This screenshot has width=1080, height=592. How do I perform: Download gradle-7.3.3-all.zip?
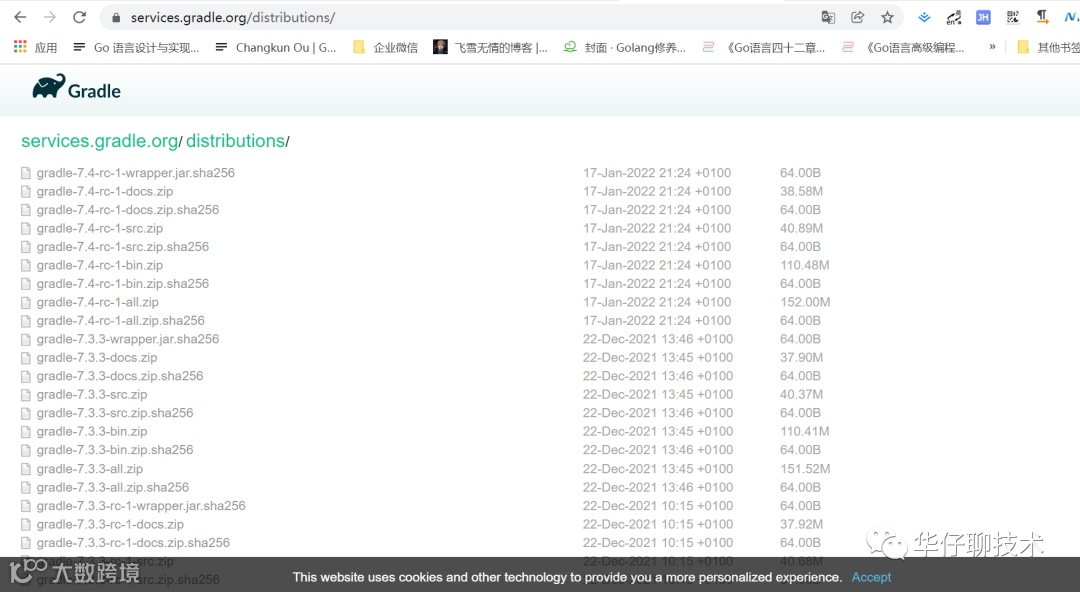click(x=90, y=469)
